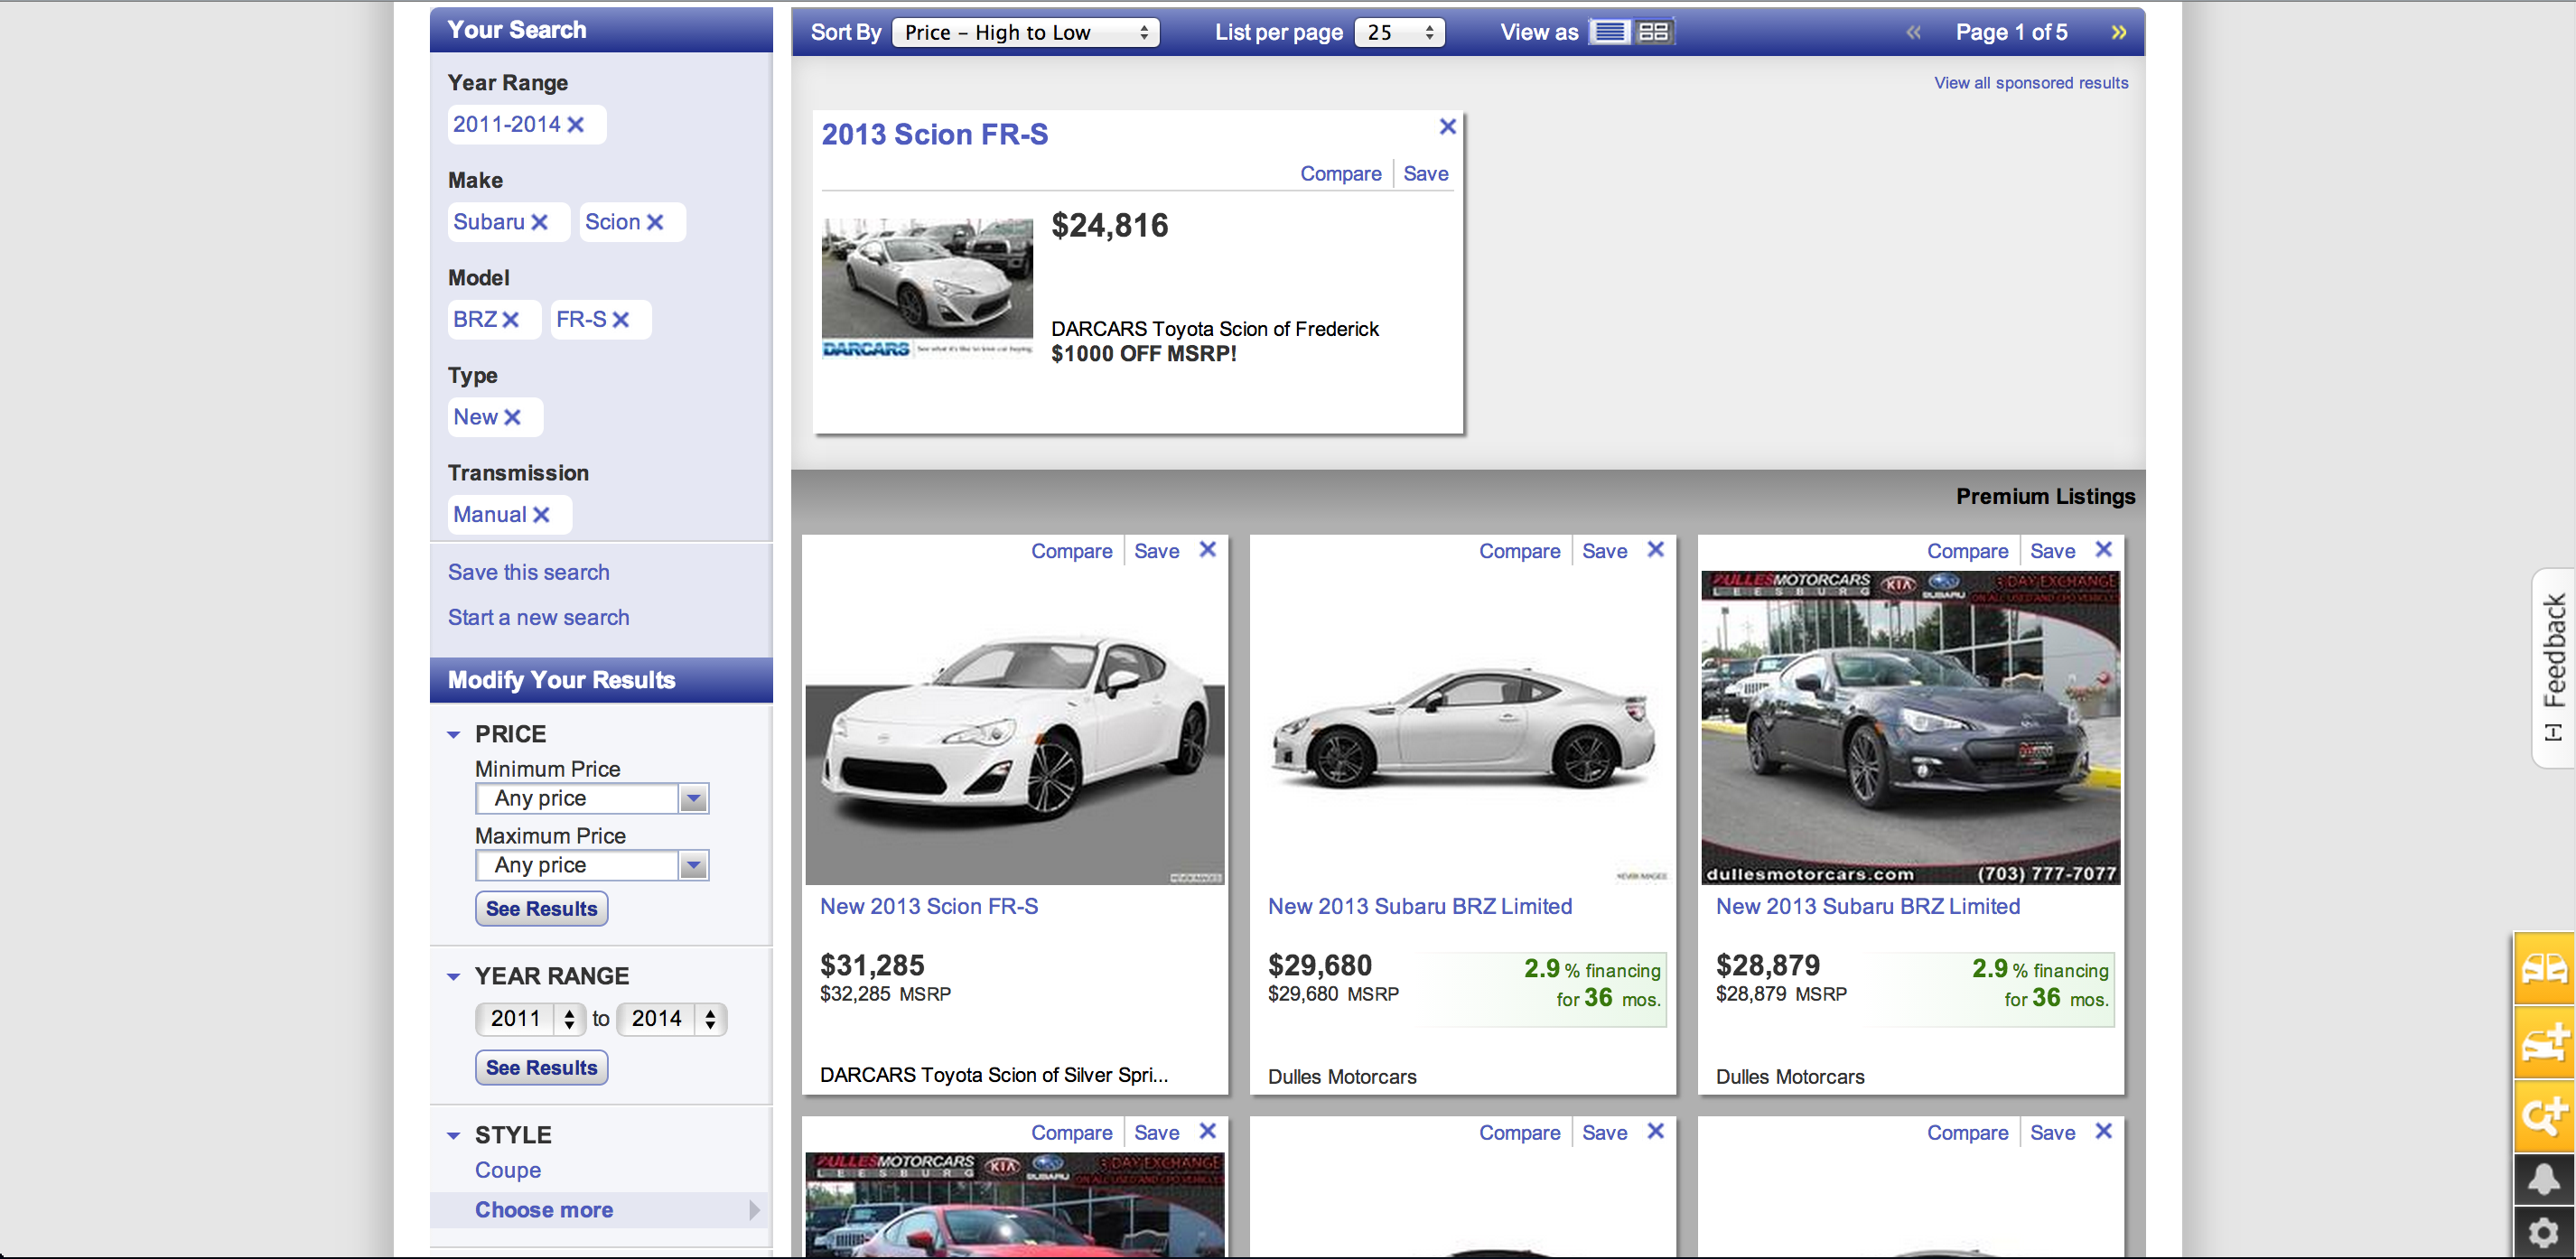Click See Results under Year Range
The height and width of the screenshot is (1259, 2576).
541,1068
